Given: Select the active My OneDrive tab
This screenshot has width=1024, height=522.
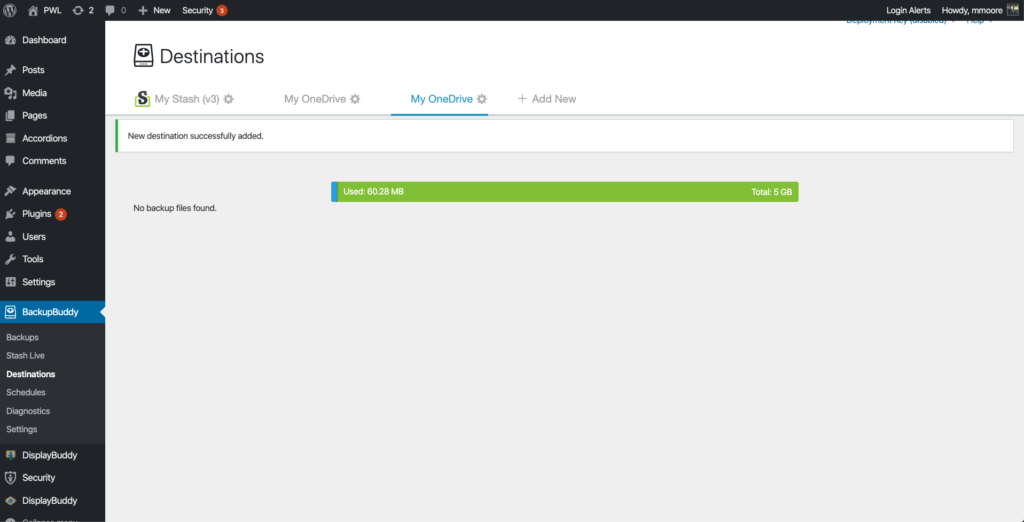Looking at the screenshot, I should pyautogui.click(x=441, y=99).
